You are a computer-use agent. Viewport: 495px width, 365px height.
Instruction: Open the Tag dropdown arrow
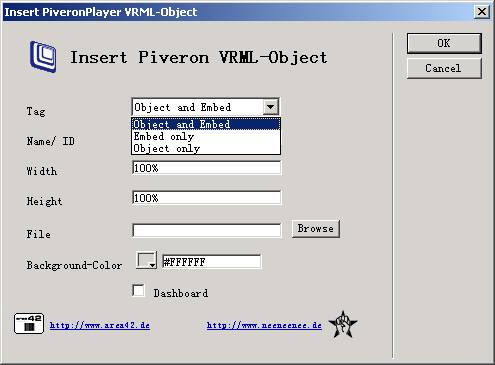(x=271, y=107)
